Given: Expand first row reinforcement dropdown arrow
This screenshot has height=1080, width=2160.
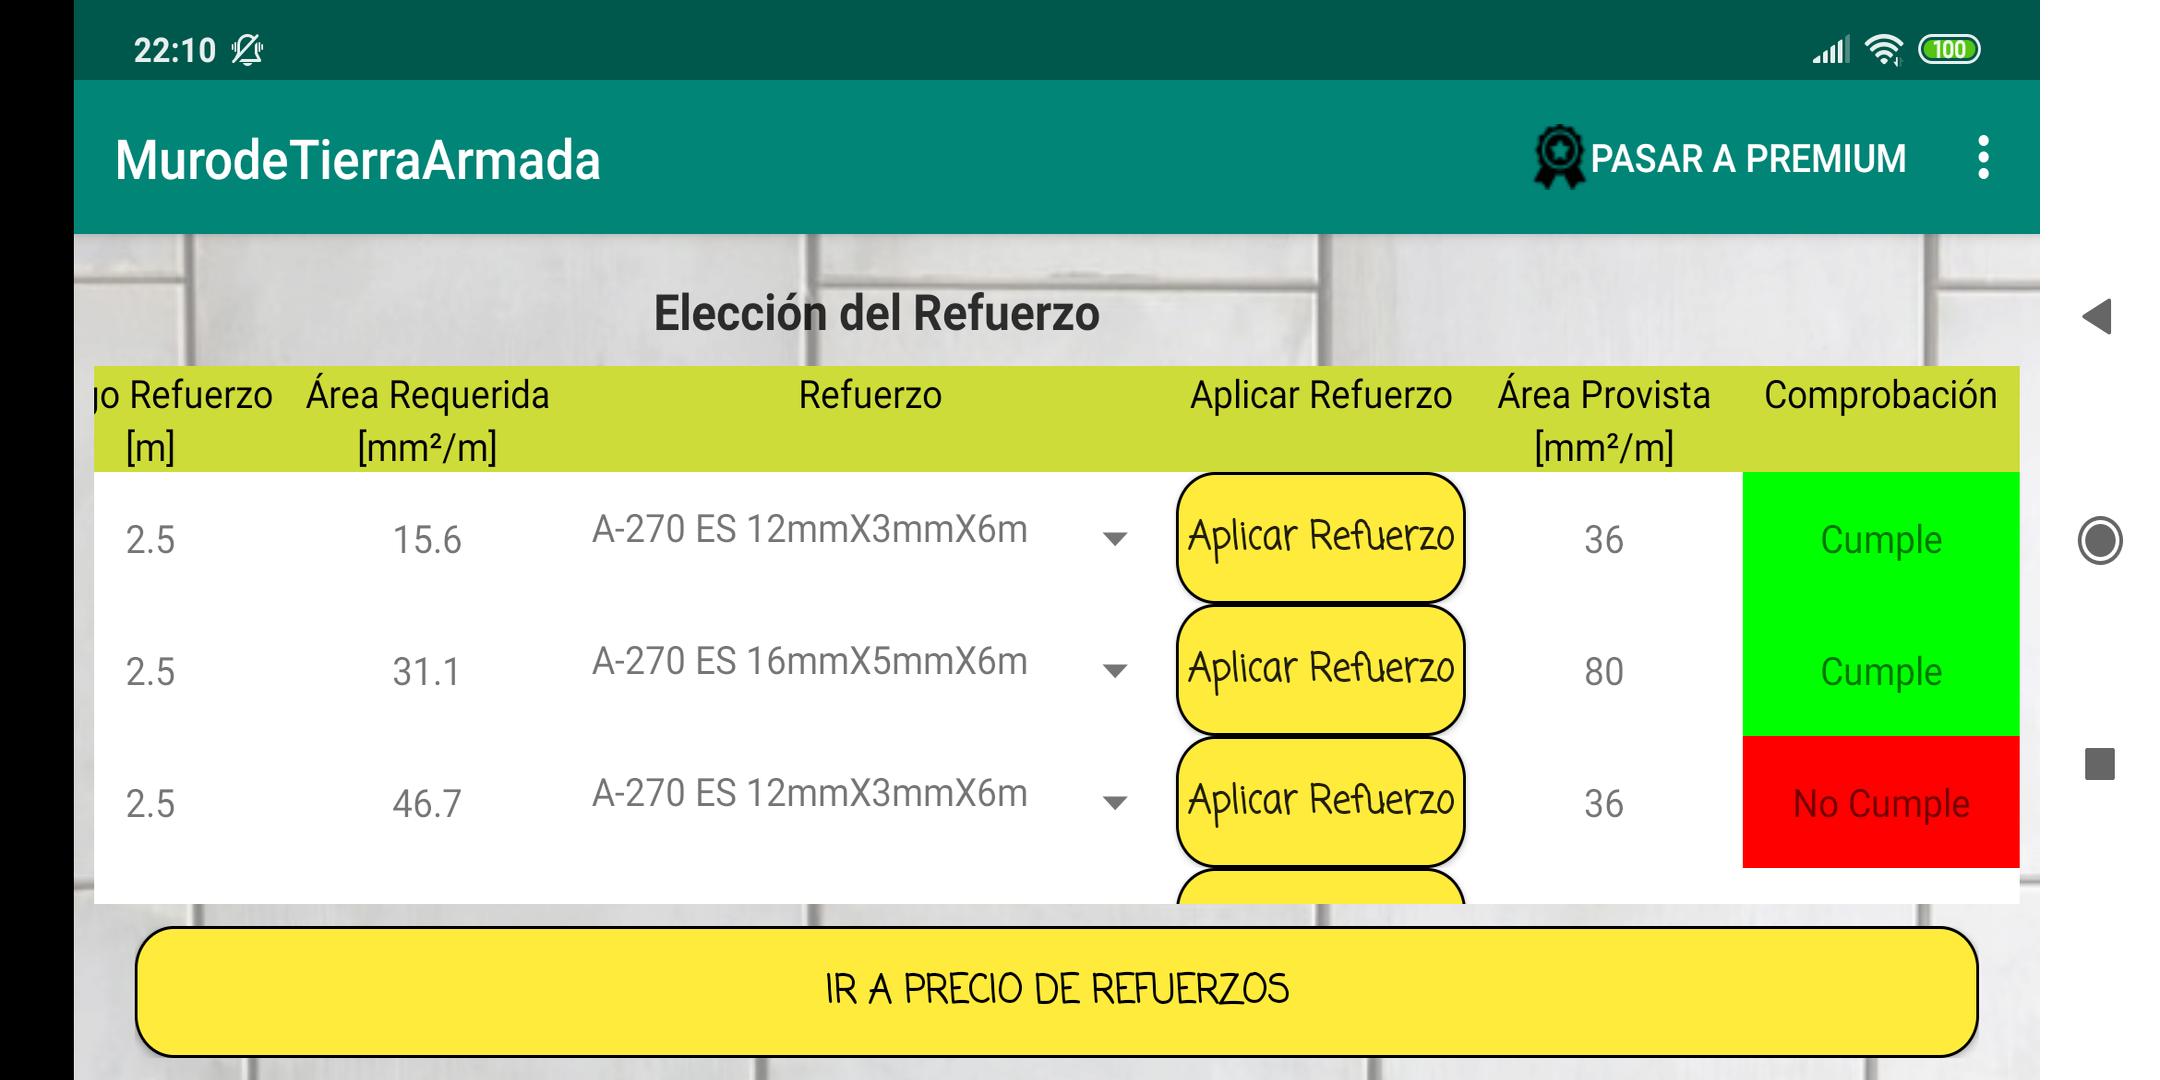Looking at the screenshot, I should (1114, 539).
